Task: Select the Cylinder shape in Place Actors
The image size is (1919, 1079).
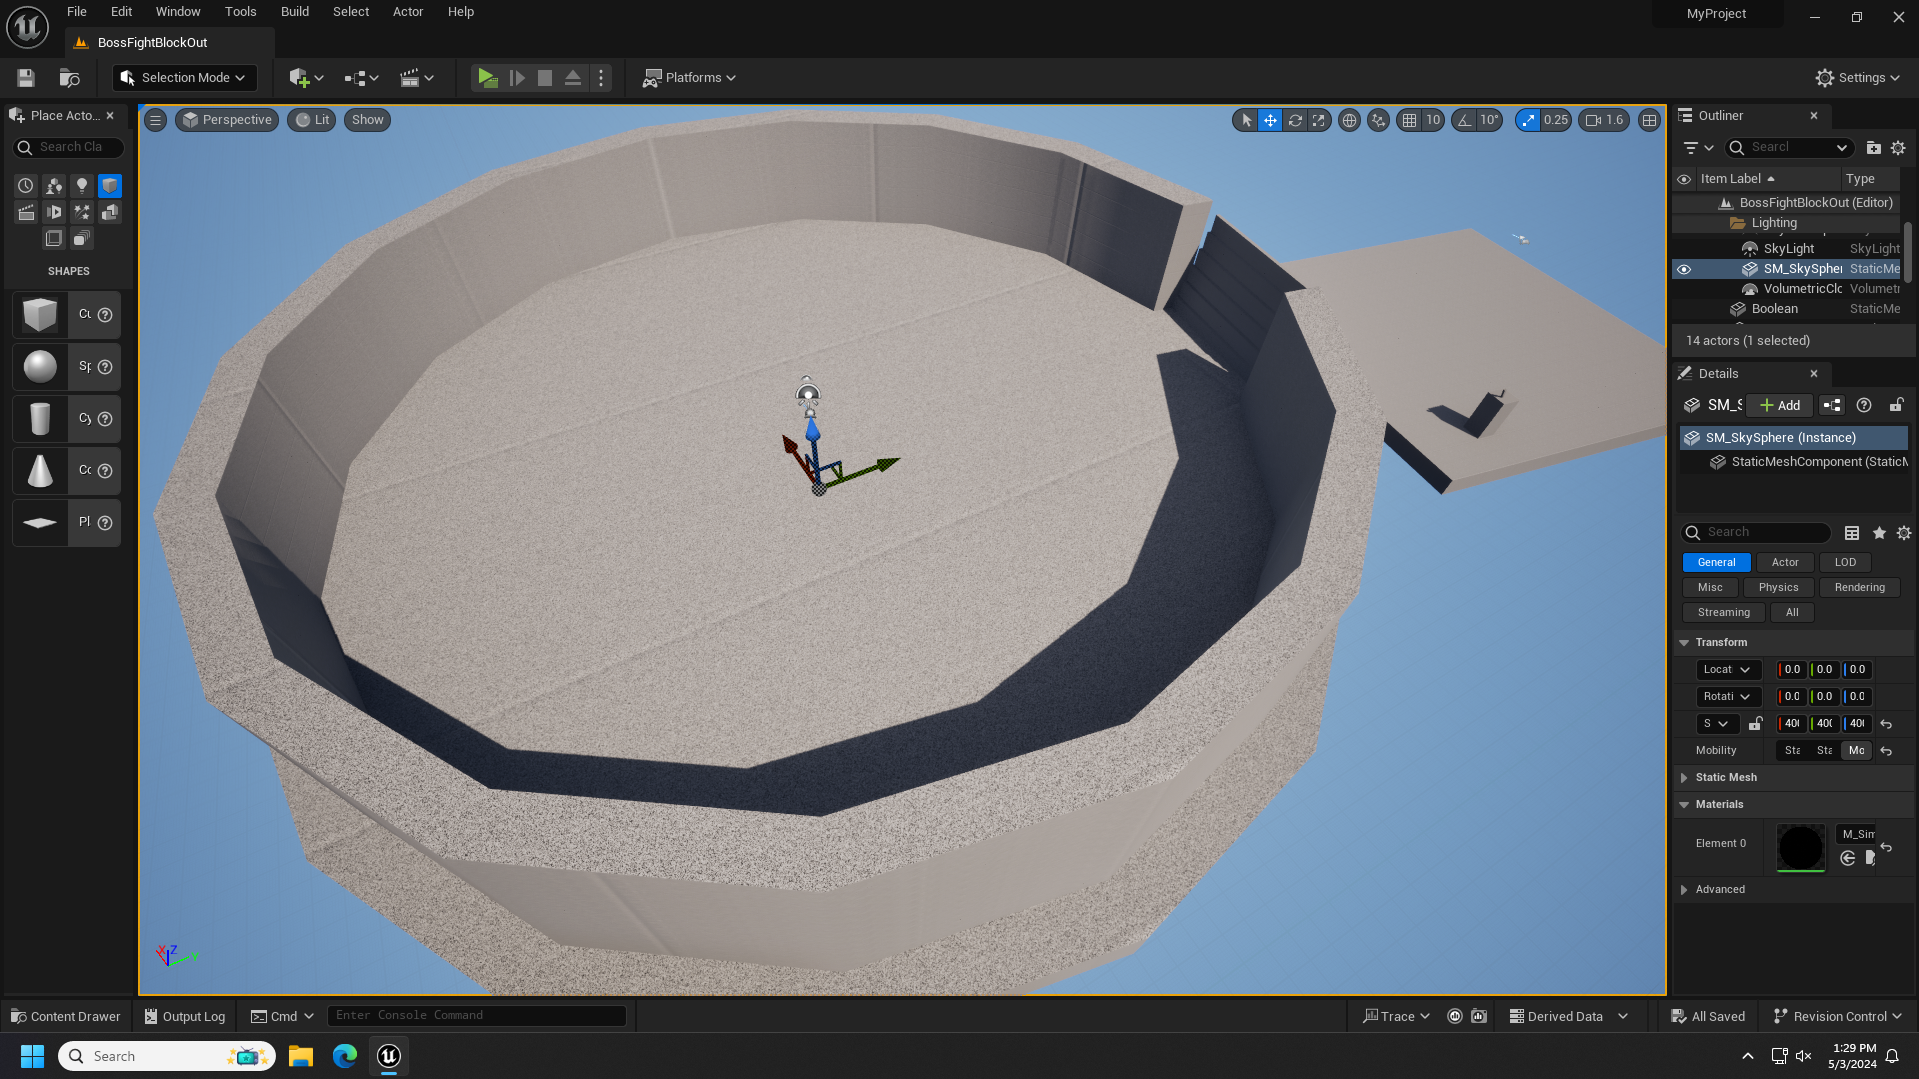Action: pyautogui.click(x=40, y=419)
